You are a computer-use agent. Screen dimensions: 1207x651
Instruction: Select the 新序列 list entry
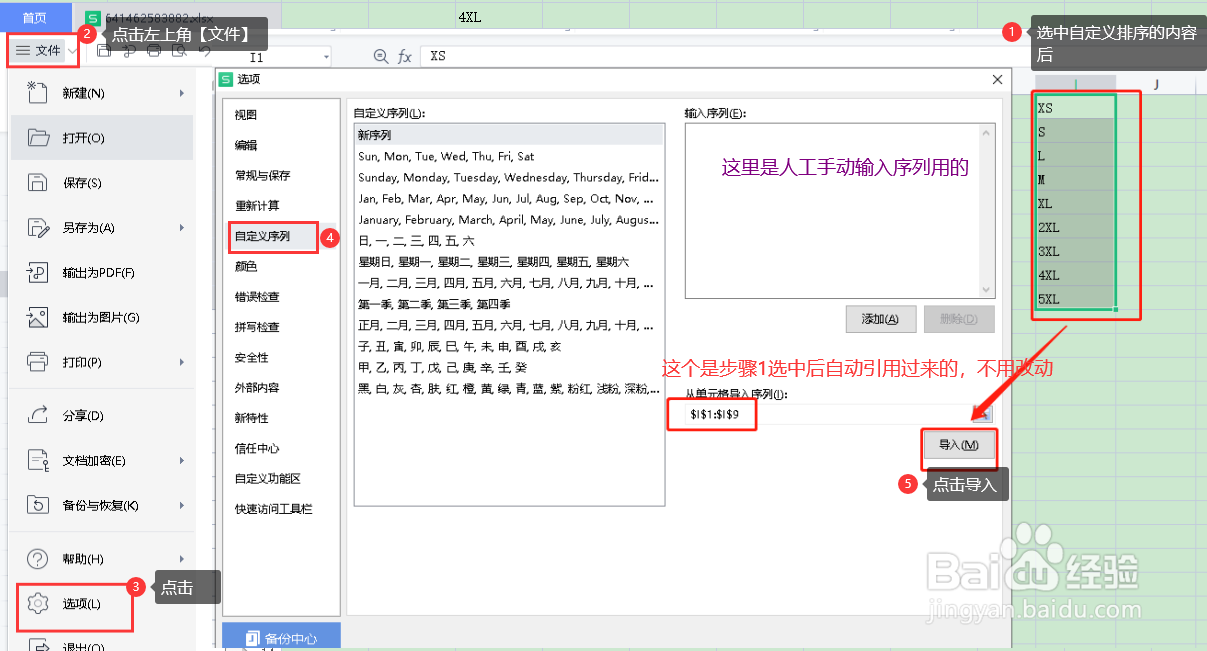[x=508, y=135]
